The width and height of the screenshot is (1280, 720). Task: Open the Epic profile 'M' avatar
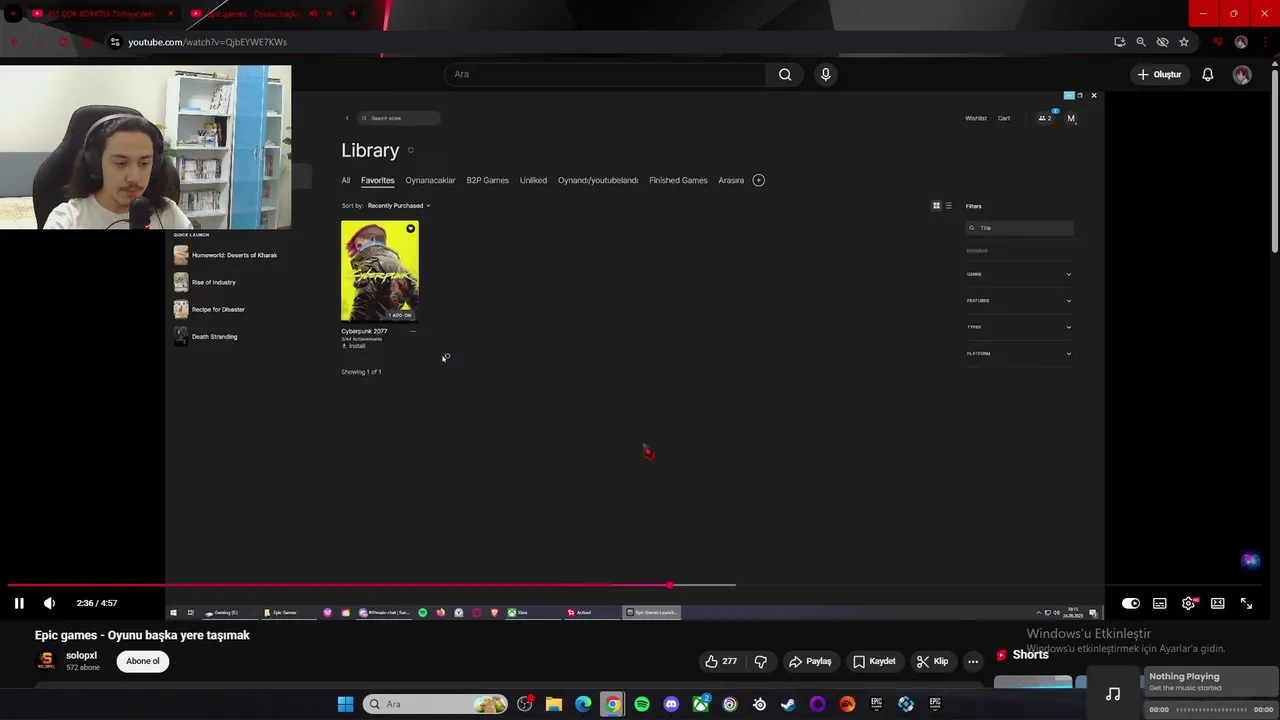coord(1071,118)
